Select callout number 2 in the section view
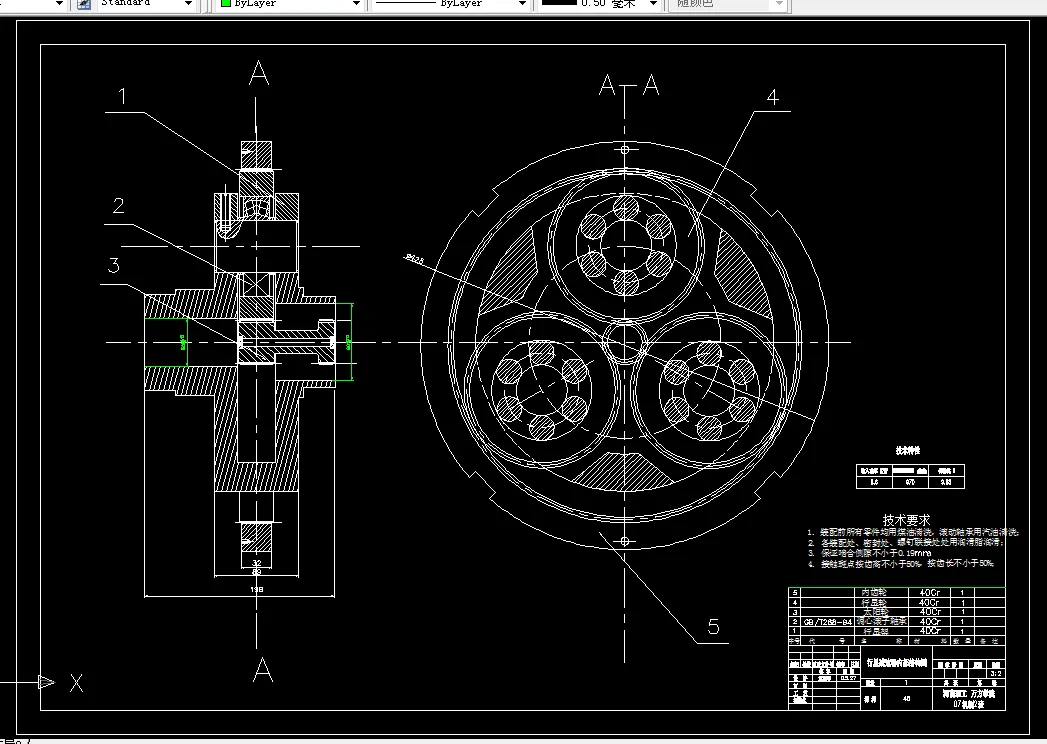The image size is (1047, 744). pyautogui.click(x=118, y=206)
